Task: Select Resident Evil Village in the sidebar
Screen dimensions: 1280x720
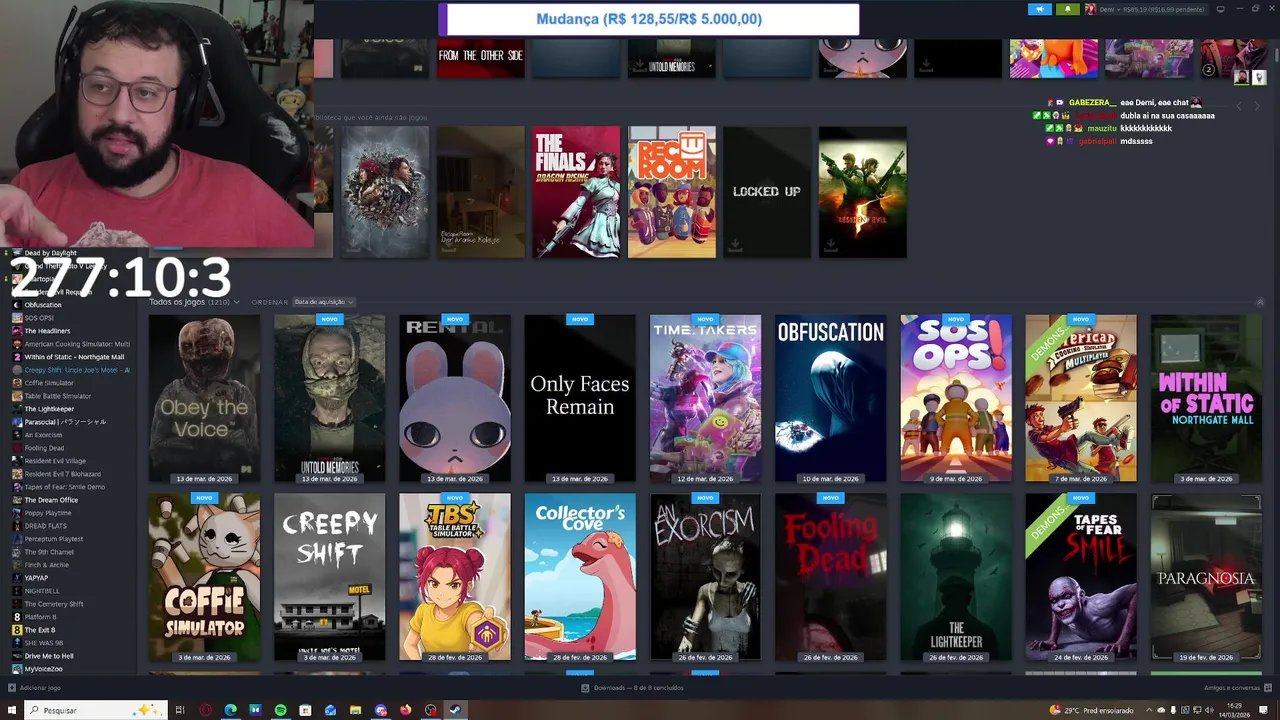Action: (55, 461)
